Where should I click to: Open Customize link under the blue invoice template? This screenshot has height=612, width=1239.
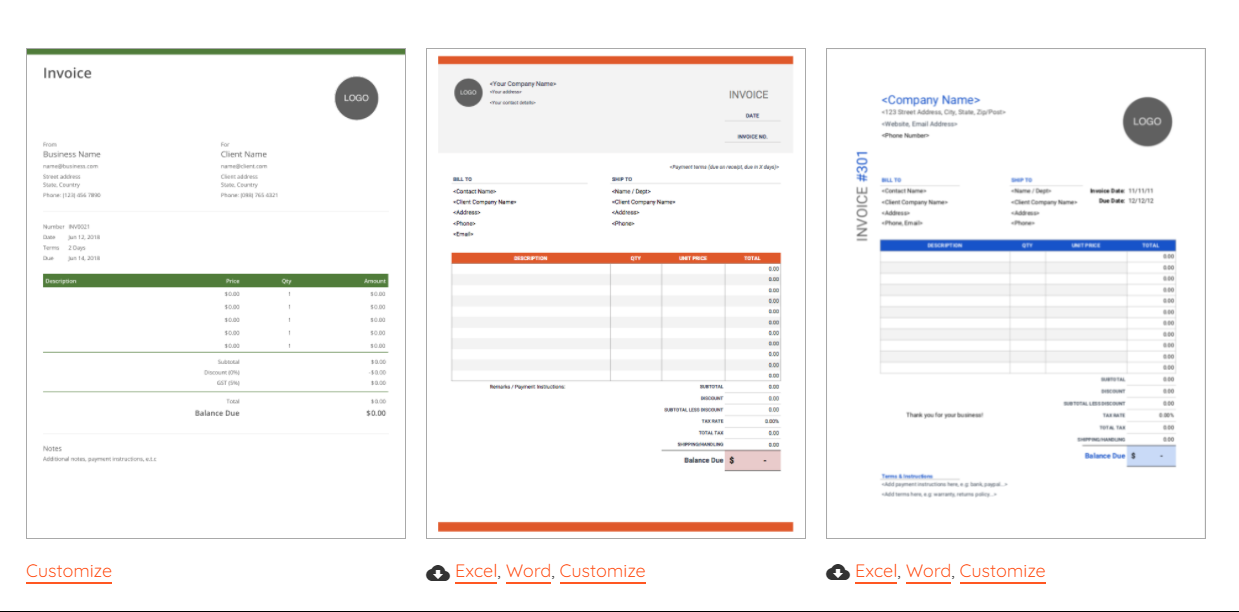(x=1002, y=571)
